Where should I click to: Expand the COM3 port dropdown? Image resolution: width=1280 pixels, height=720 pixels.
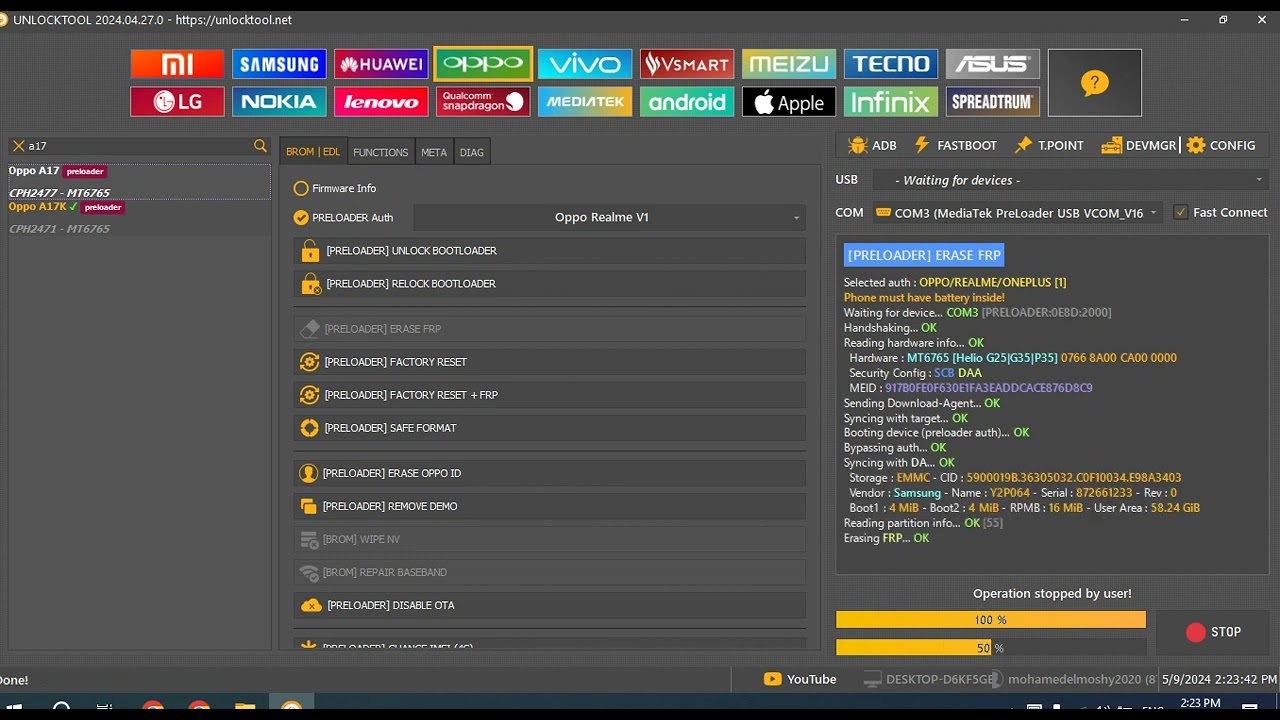(1016, 212)
